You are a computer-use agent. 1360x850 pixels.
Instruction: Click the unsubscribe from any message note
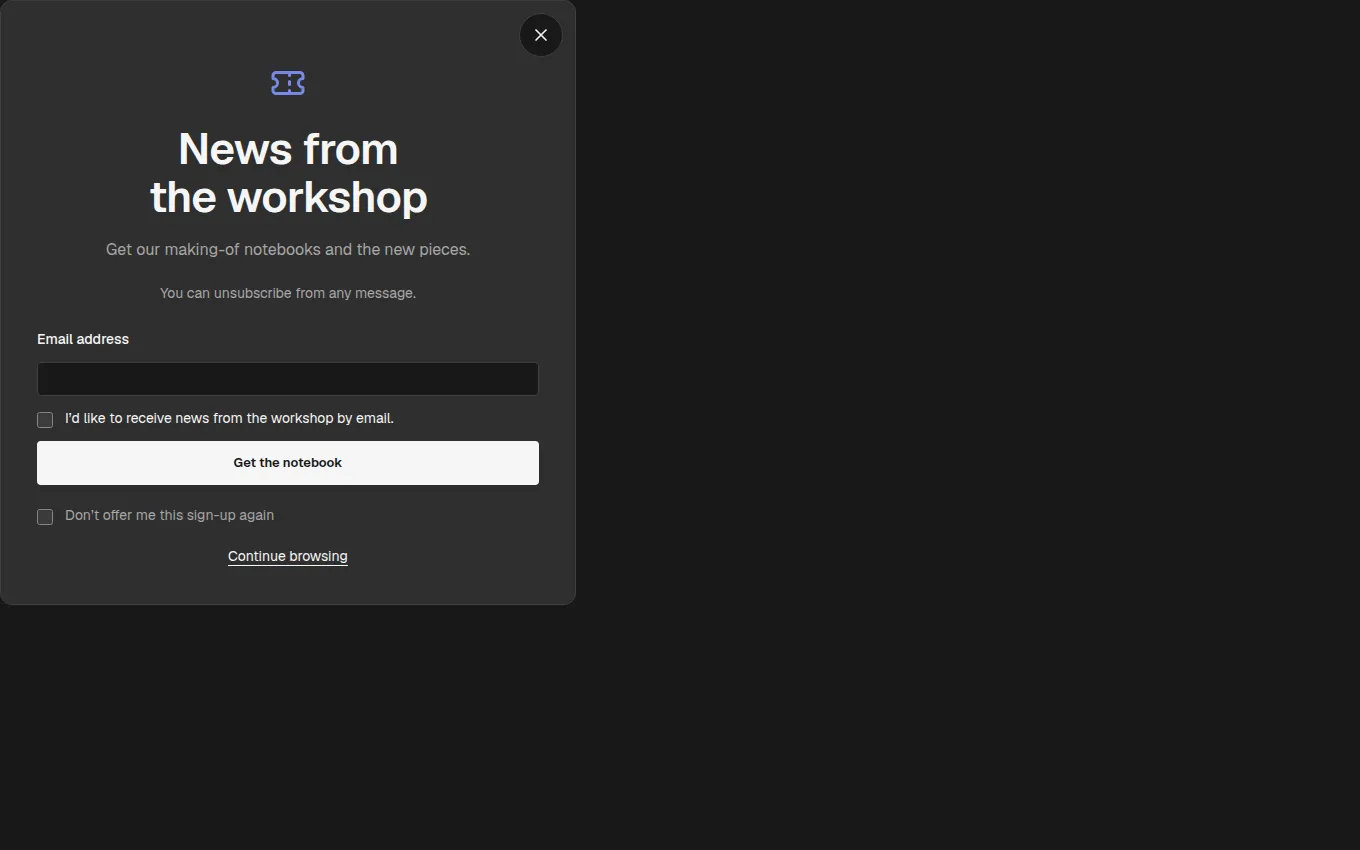[288, 293]
